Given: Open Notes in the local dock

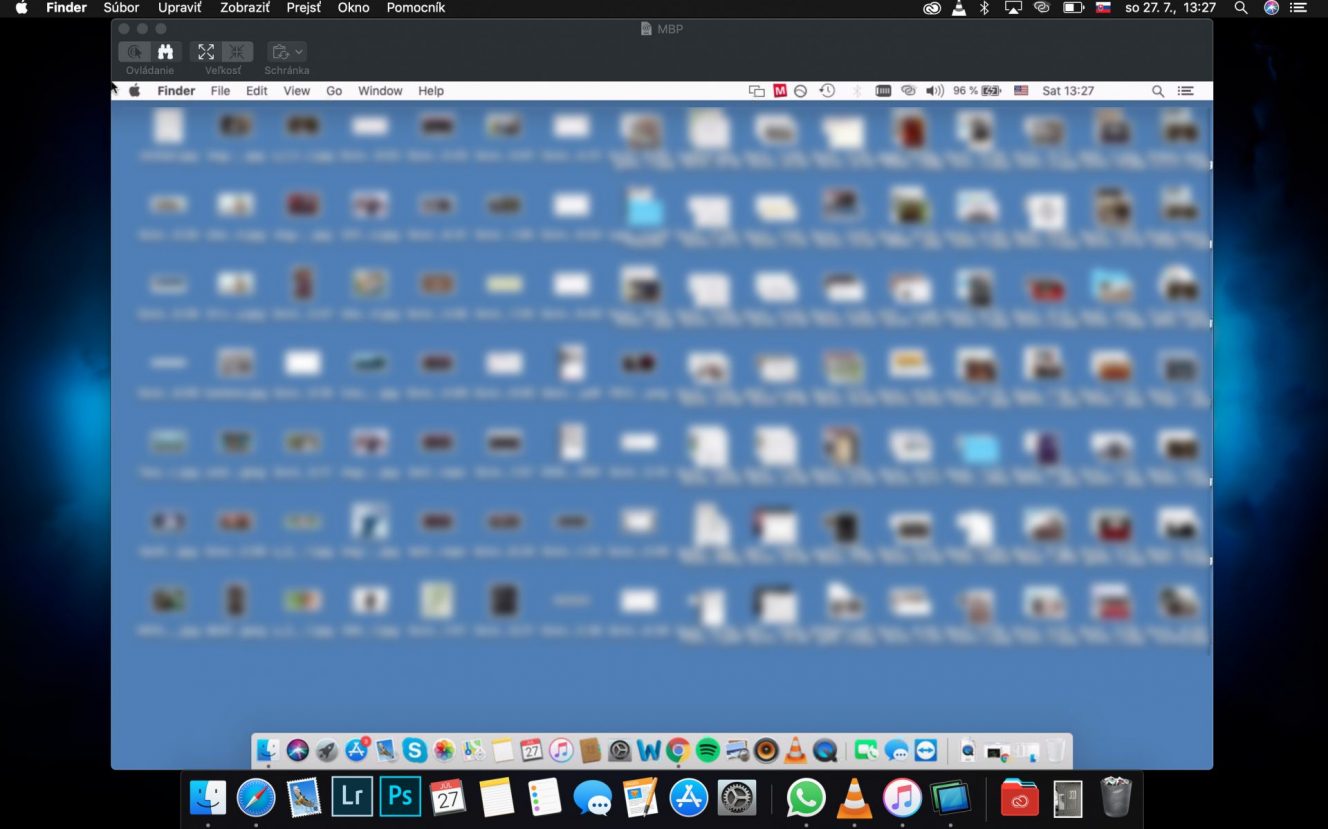Looking at the screenshot, I should pyautogui.click(x=496, y=797).
